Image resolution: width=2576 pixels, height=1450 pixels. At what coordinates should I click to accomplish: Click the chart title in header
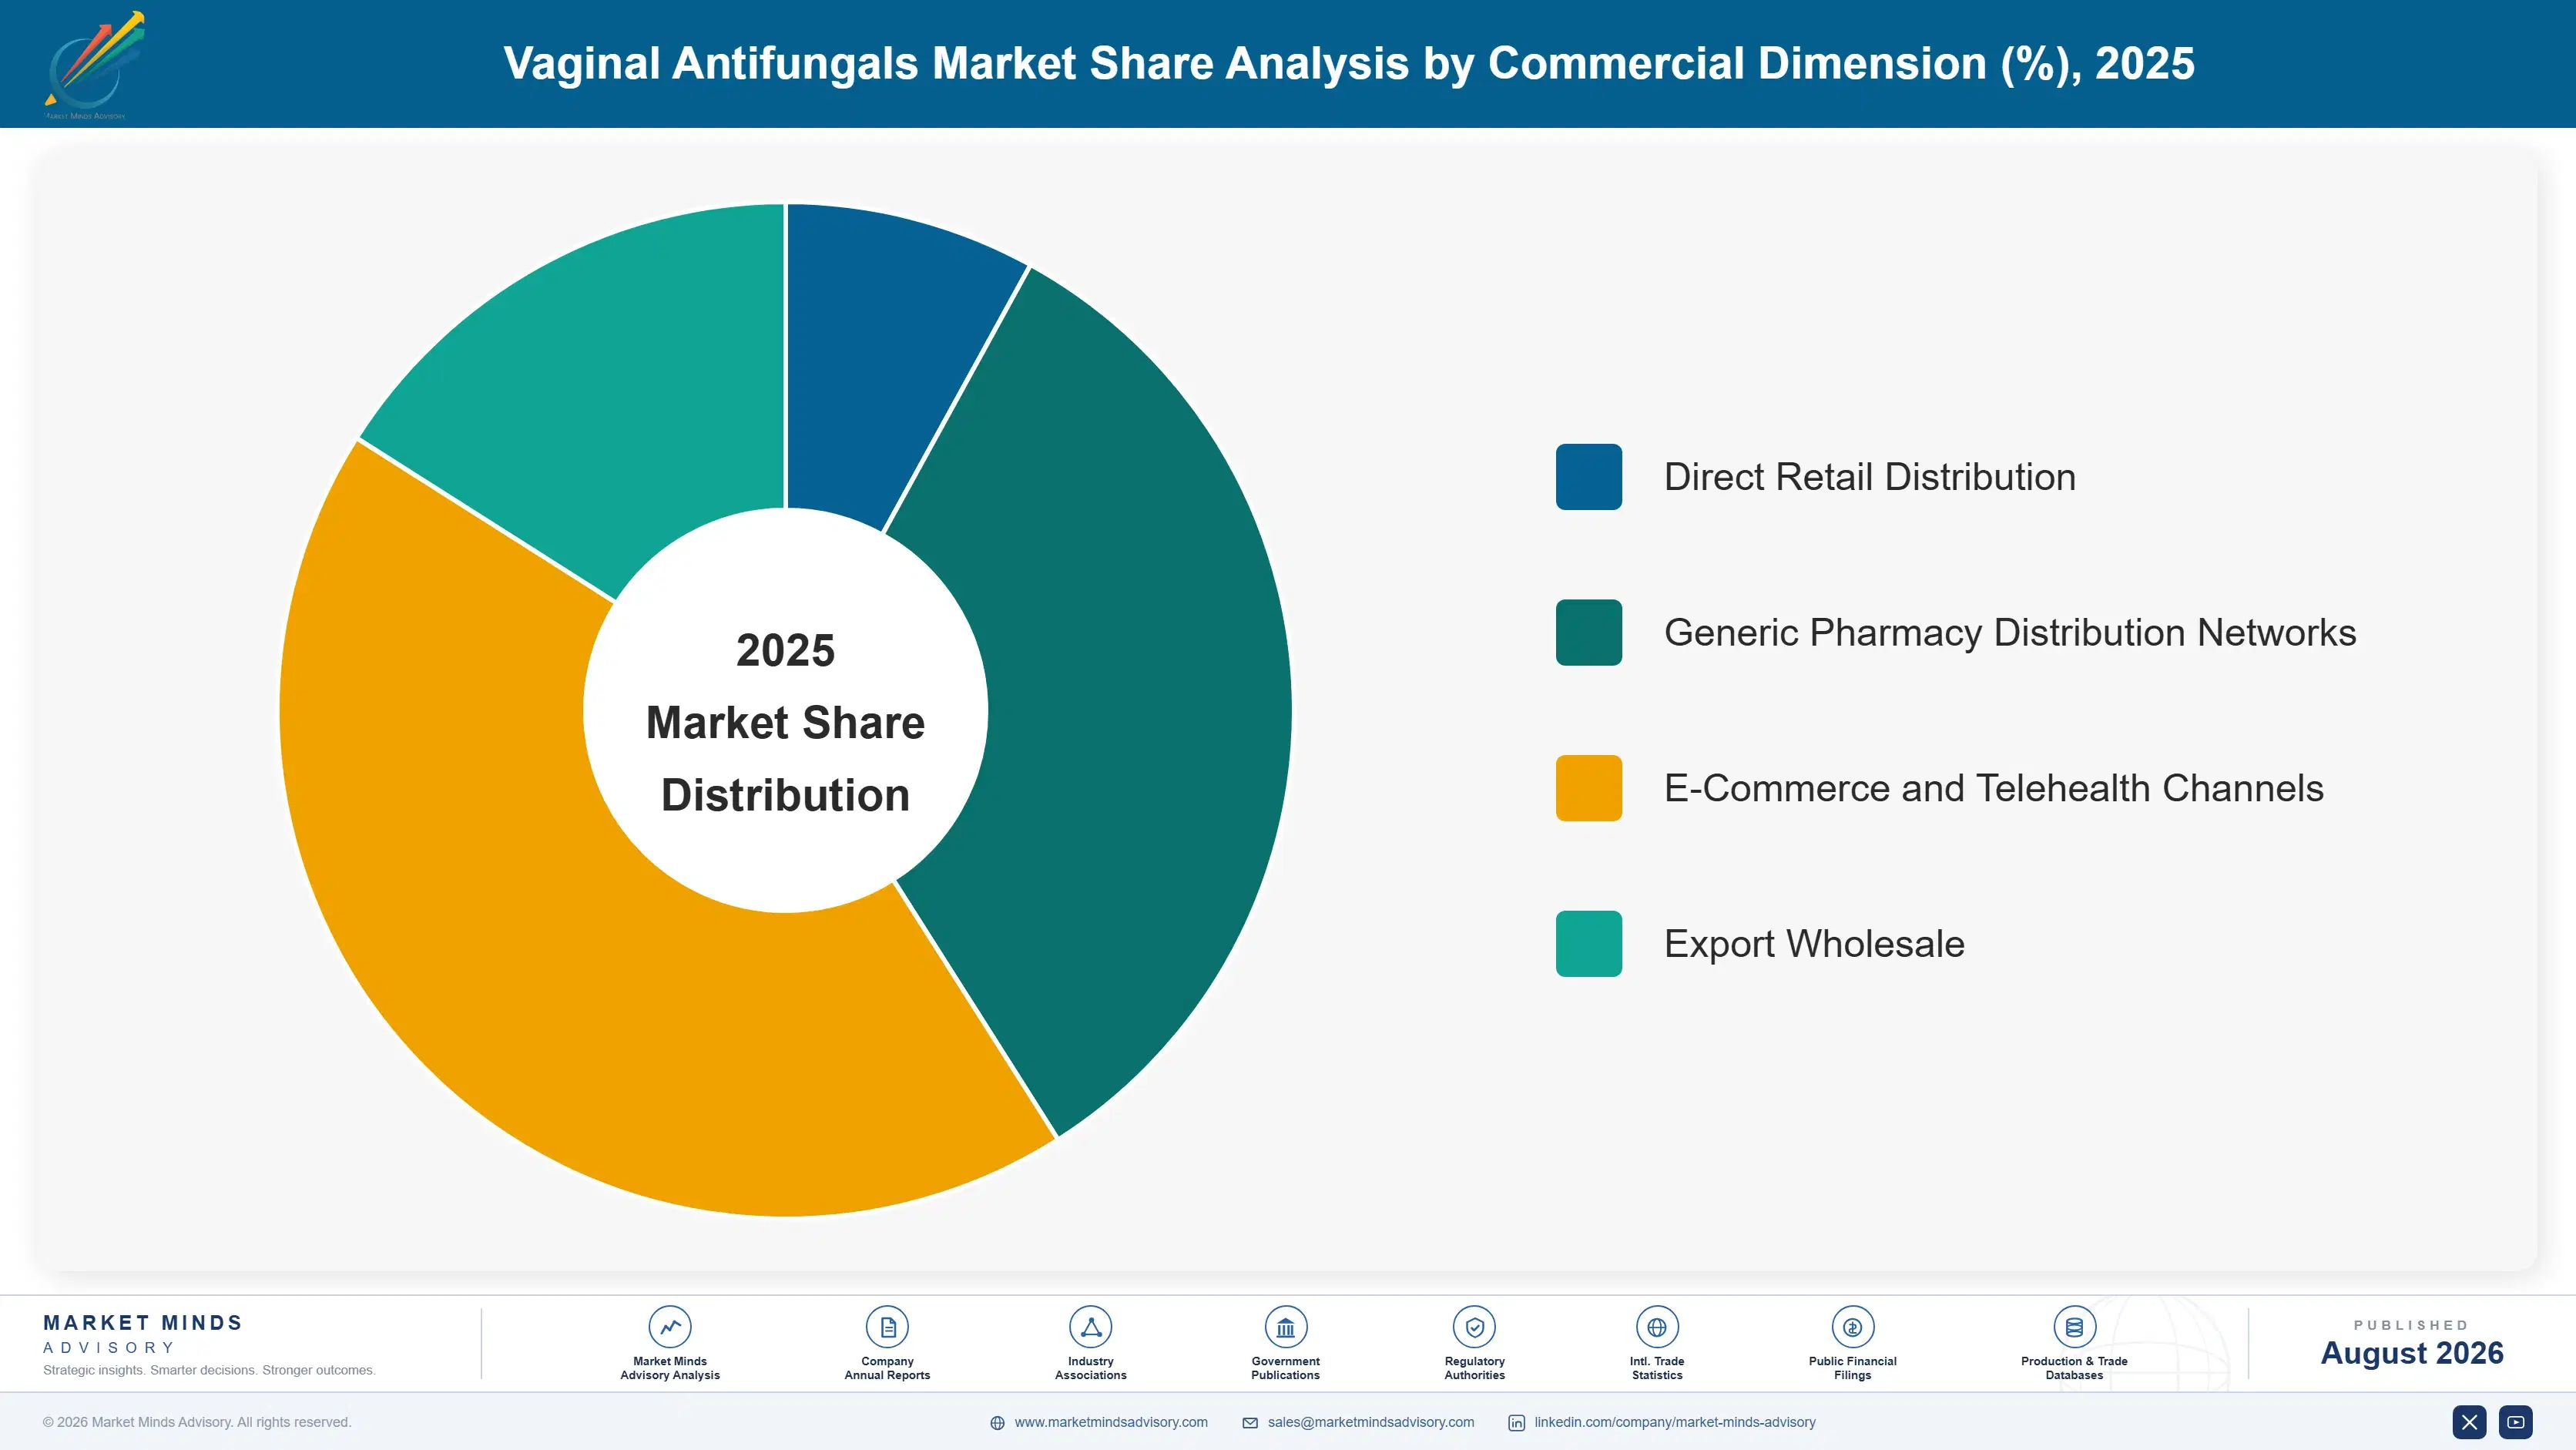pos(1349,63)
